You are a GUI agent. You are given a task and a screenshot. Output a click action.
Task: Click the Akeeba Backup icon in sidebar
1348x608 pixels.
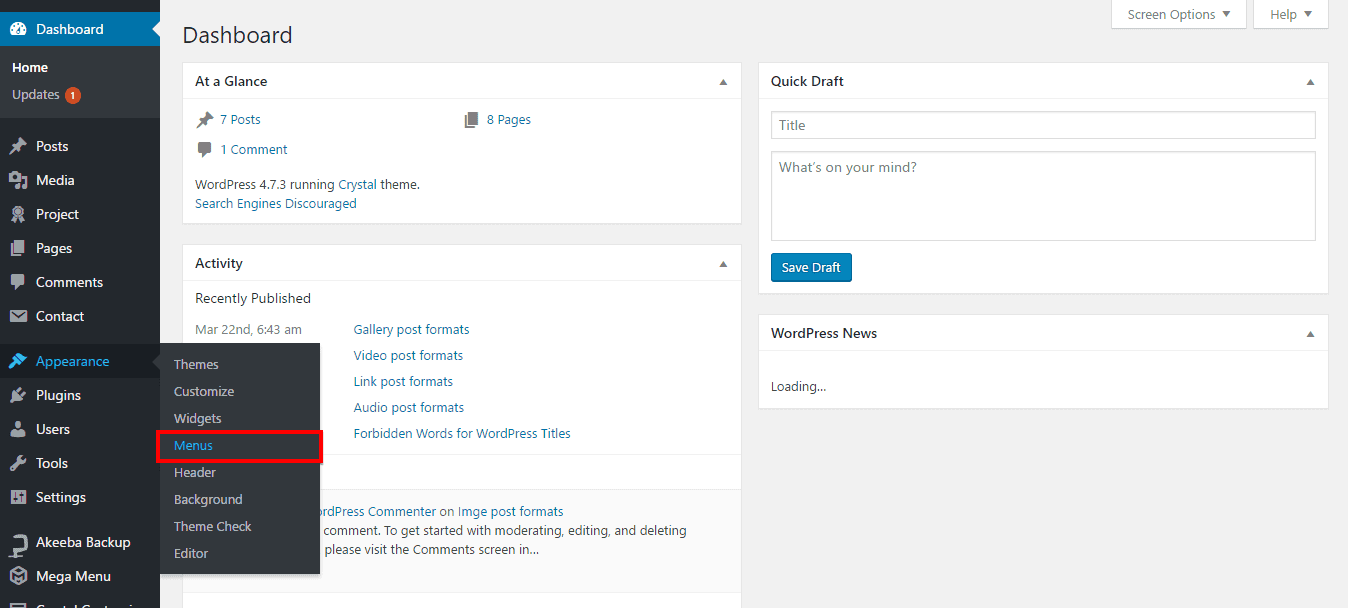tap(18, 543)
